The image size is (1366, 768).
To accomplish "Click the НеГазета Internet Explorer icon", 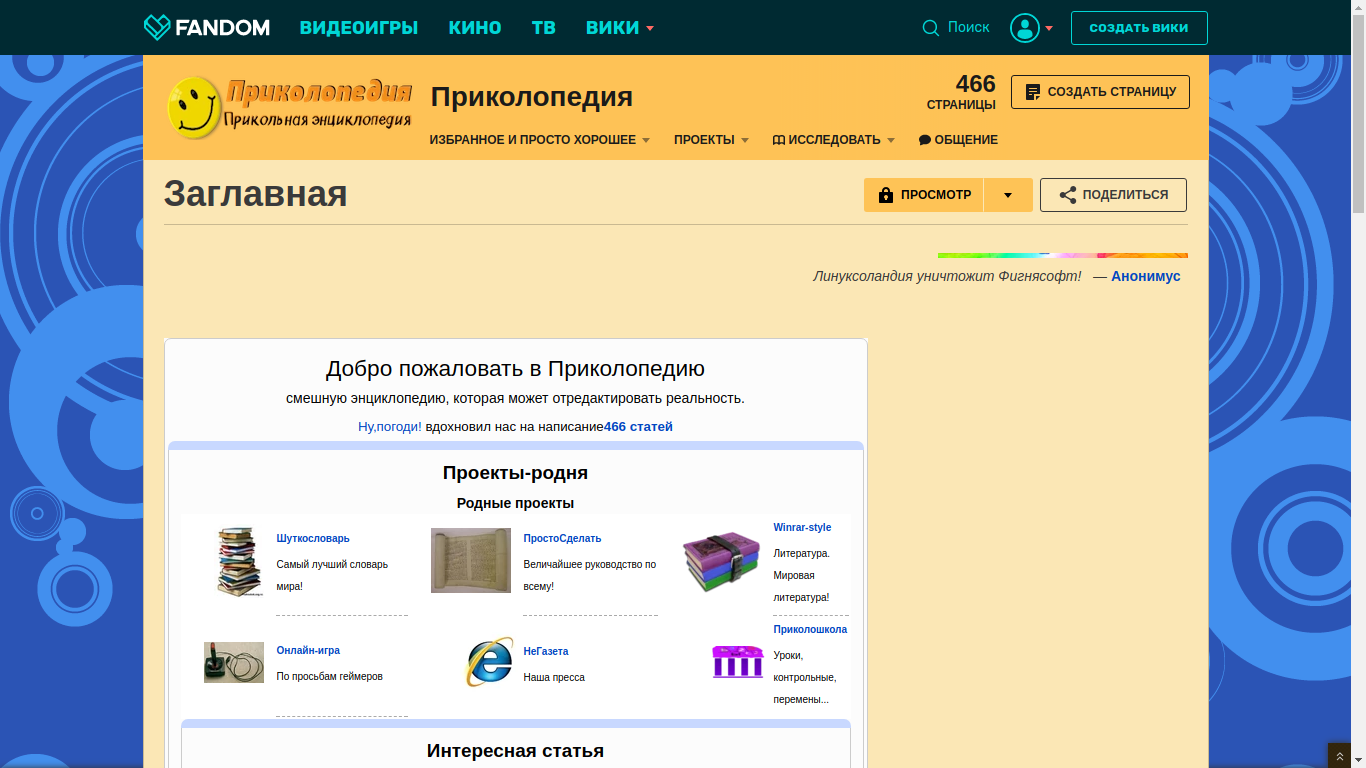I will coord(490,662).
